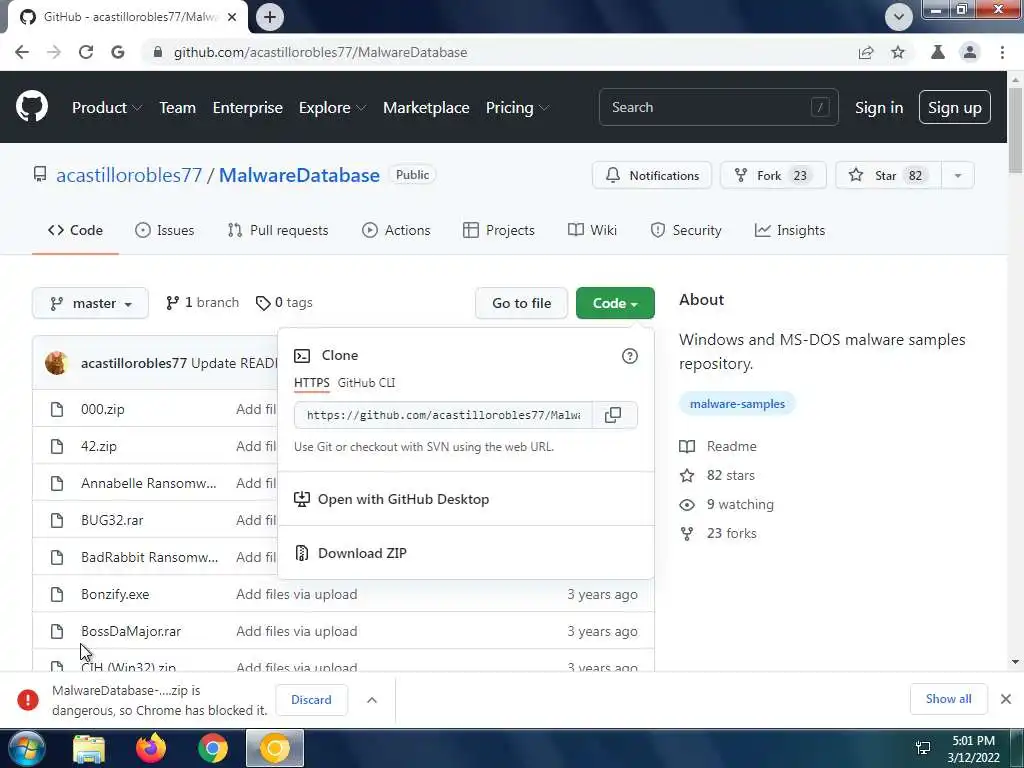Screen dimensions: 1024x768
Task: Expand the Product menu
Action: tap(107, 108)
